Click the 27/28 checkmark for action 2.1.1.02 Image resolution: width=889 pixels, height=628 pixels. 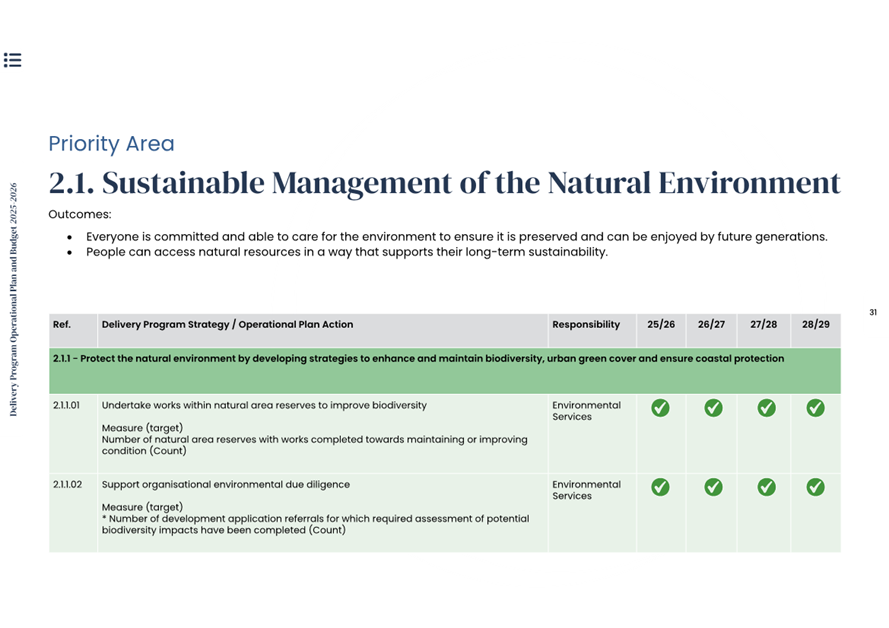point(765,487)
